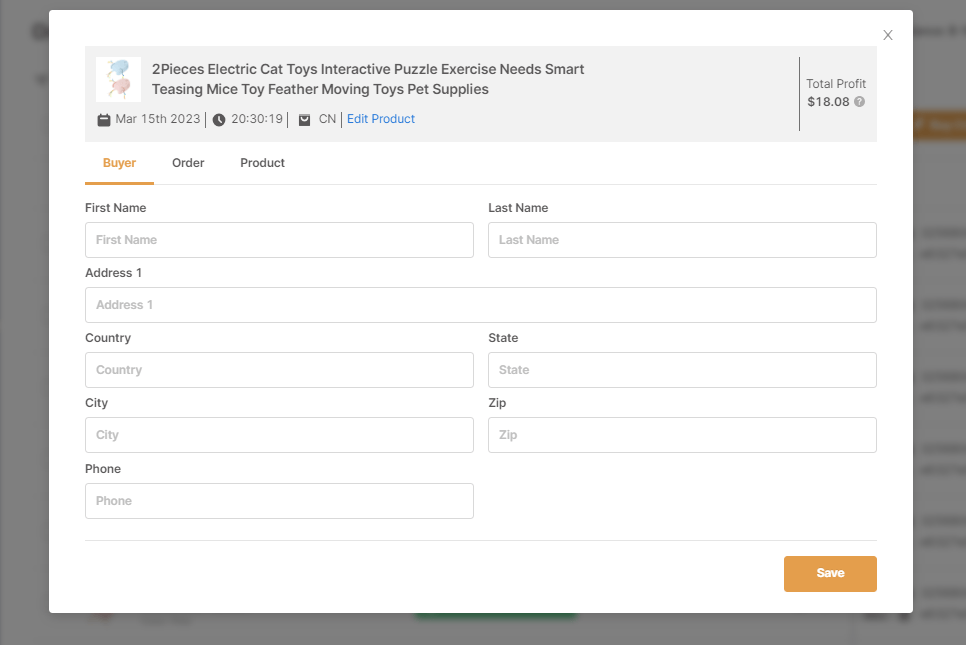The width and height of the screenshot is (966, 645).
Task: Click the cat toy product thumbnail image
Action: coord(117,79)
